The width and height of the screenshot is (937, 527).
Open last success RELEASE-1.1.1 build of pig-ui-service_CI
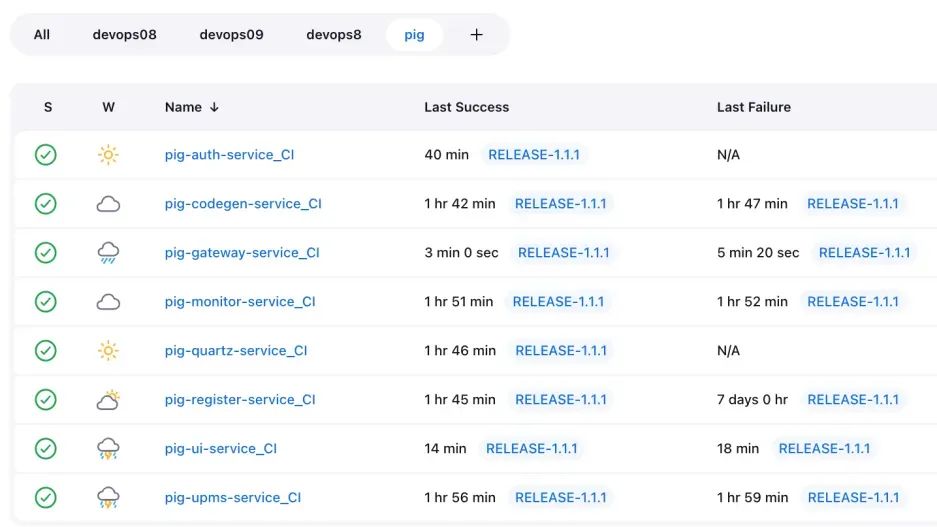pos(531,449)
